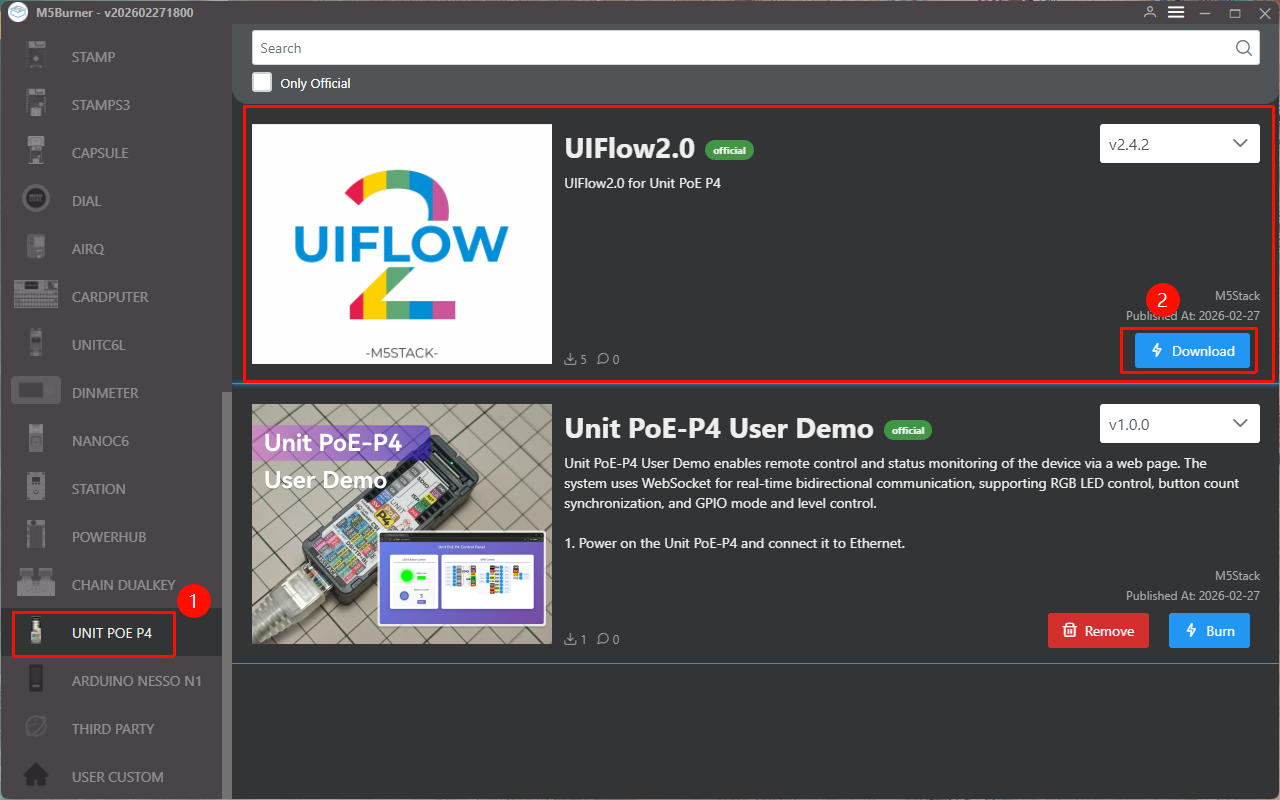Click the USER CUSTOM home icon

[36, 776]
